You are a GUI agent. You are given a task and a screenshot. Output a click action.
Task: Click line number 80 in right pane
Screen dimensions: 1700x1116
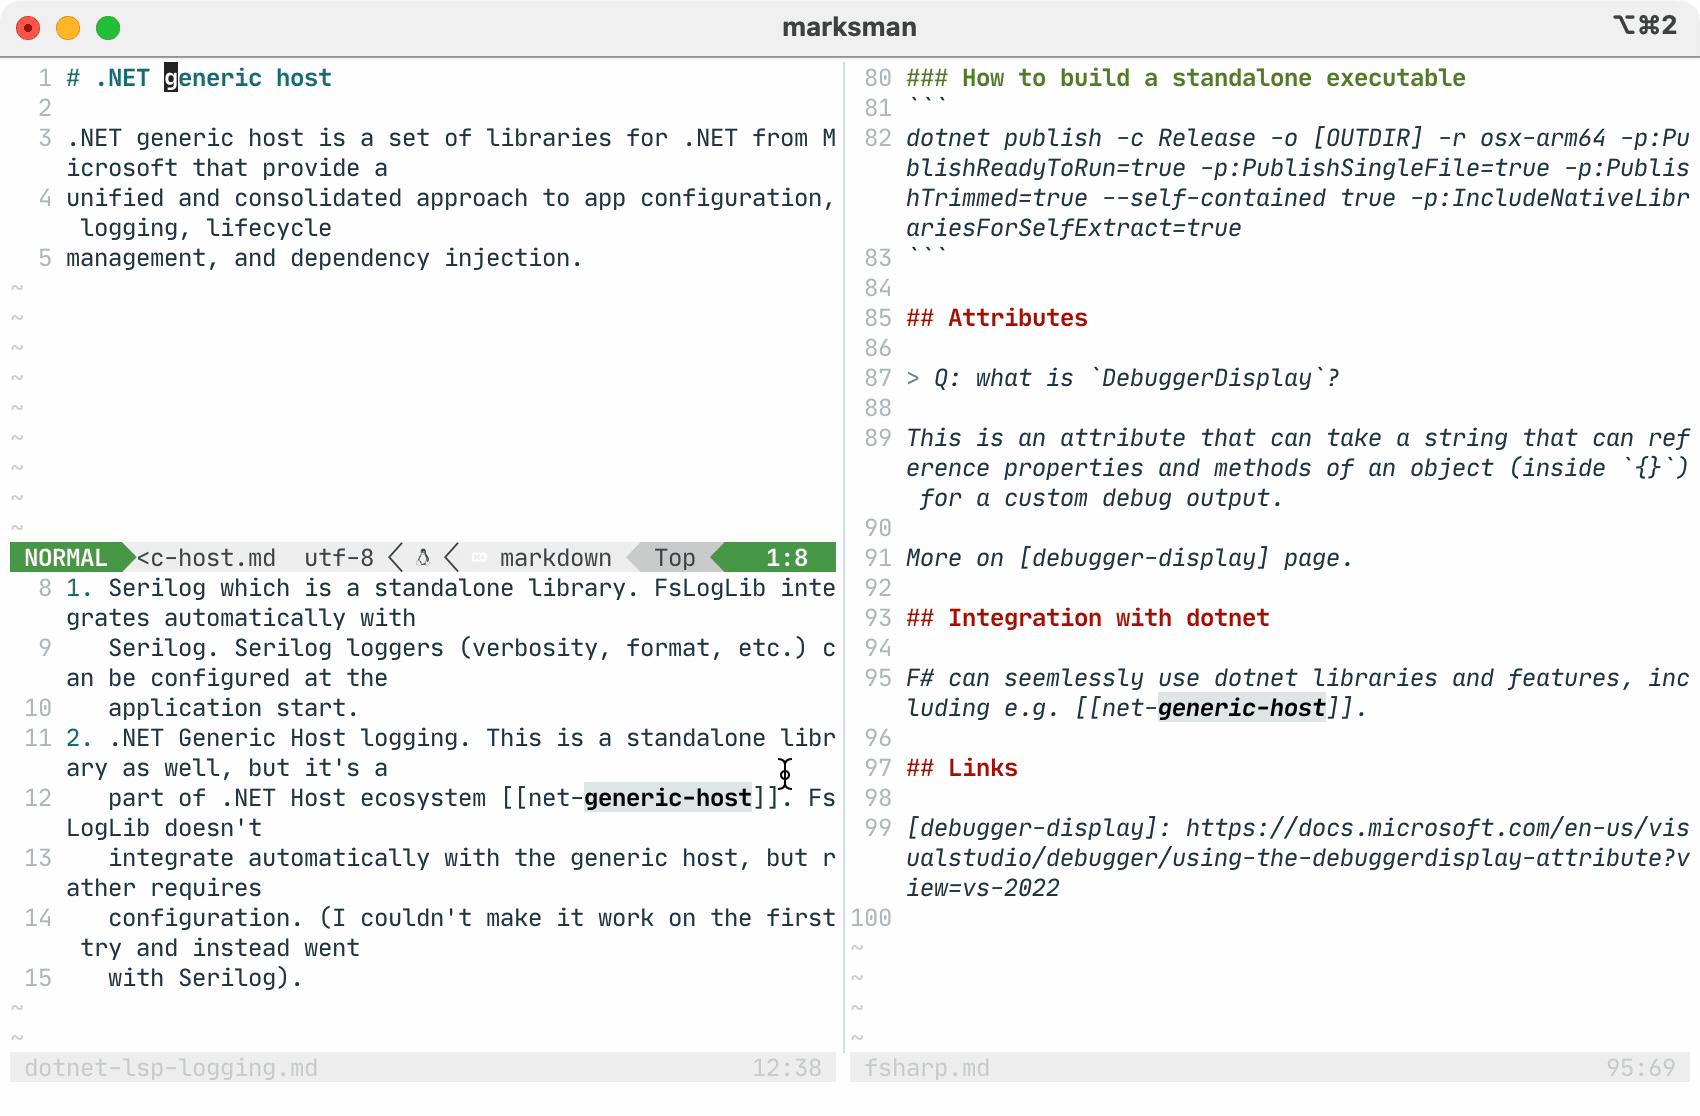pyautogui.click(x=878, y=78)
